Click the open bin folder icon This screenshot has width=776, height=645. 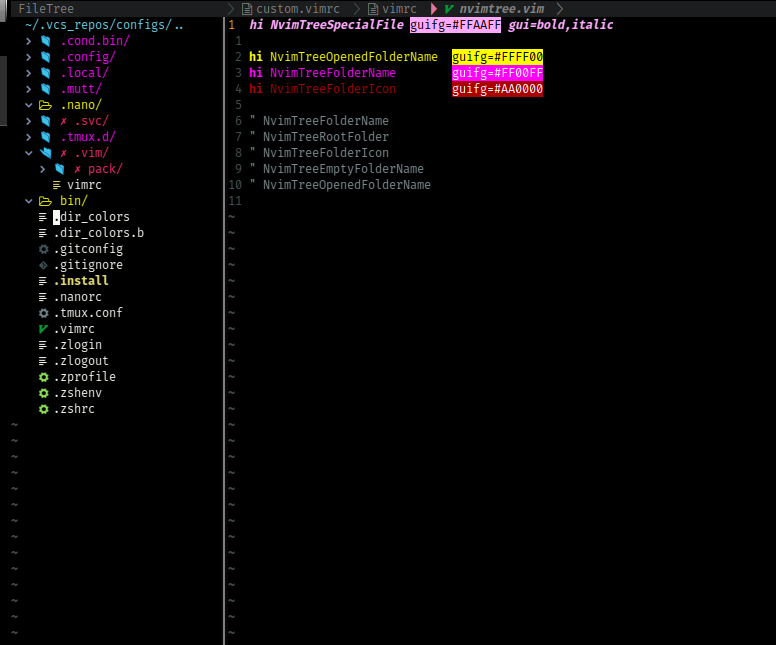click(46, 201)
